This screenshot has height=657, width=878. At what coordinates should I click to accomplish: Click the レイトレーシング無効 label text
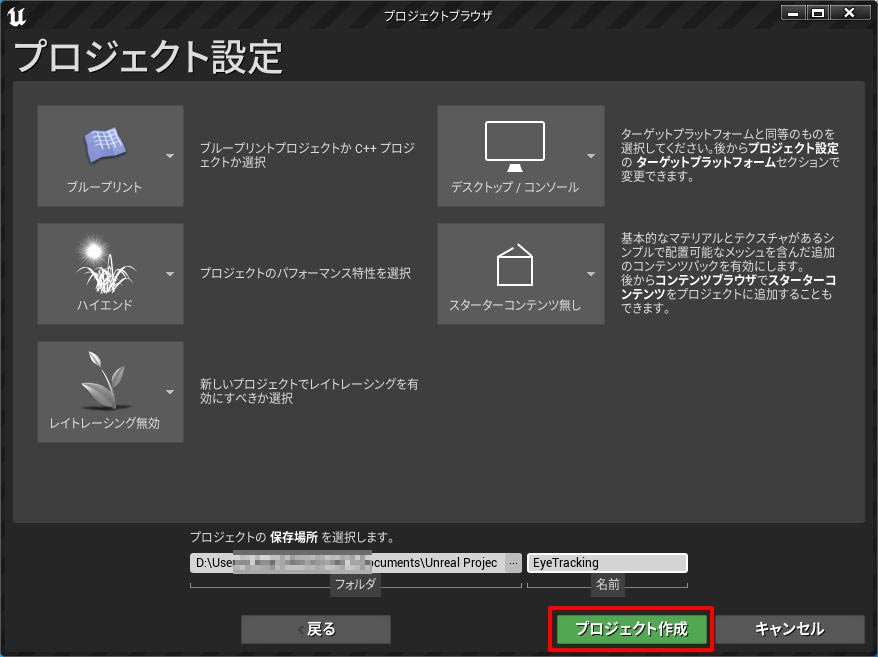pos(105,423)
